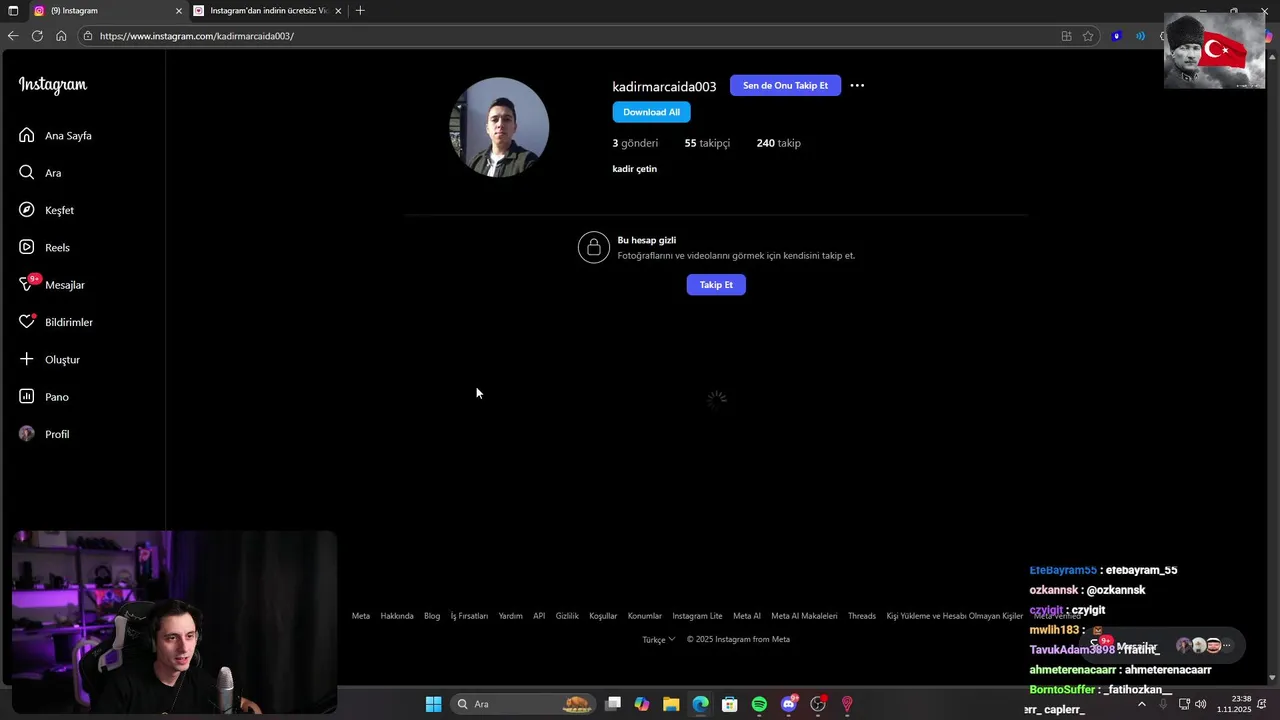Open the 55 takipçi followers link
Screen dimensions: 1280x720
(x=707, y=143)
